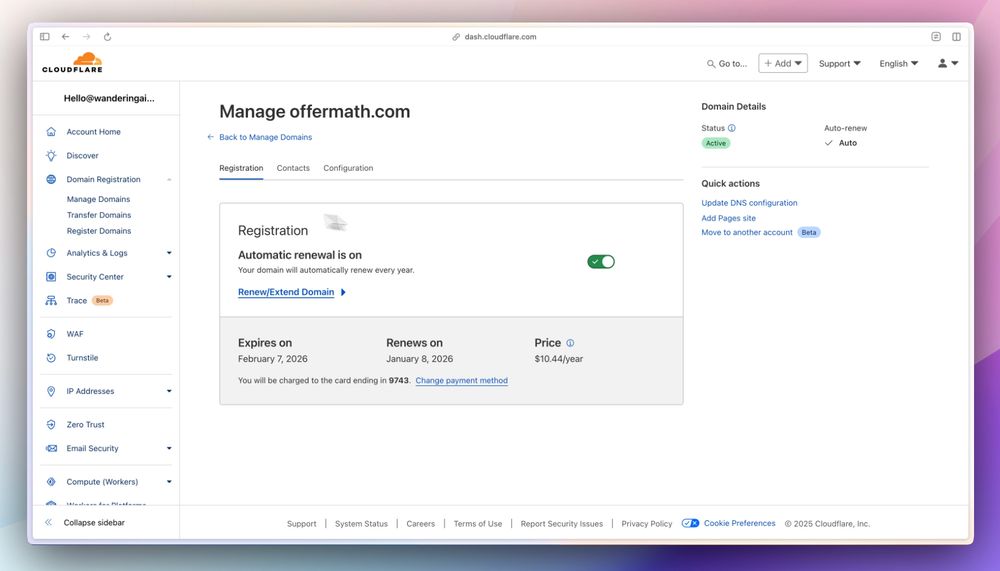Select the Registration tab
1000x571 pixels.
241,168
